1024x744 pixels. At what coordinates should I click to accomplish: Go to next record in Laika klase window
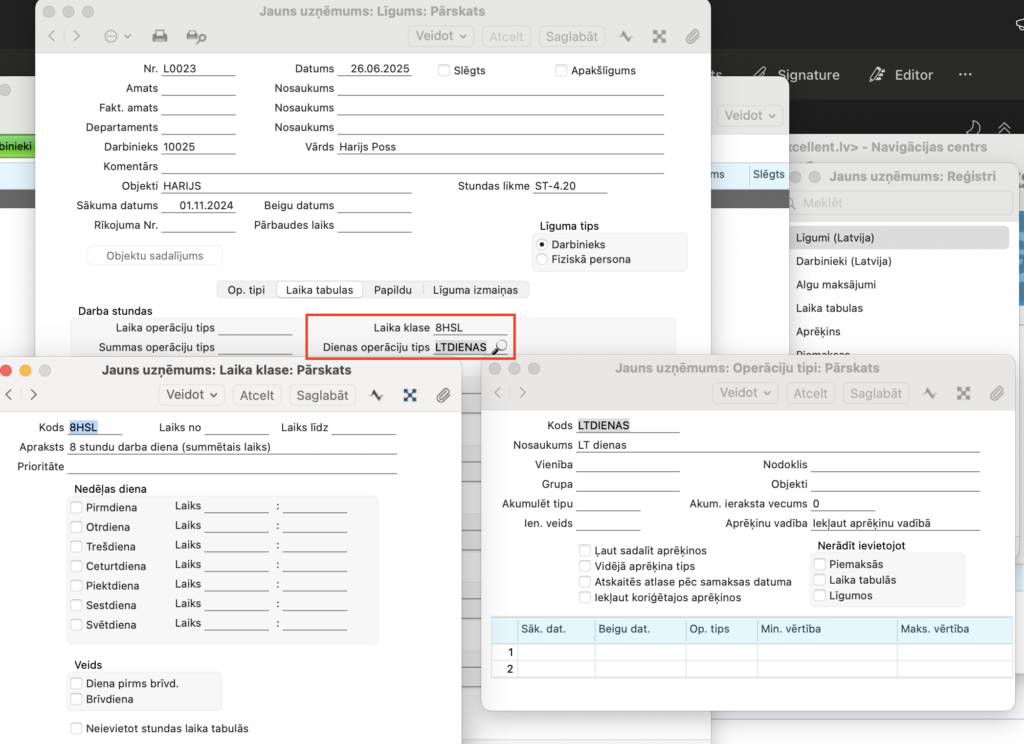pyautogui.click(x=34, y=395)
